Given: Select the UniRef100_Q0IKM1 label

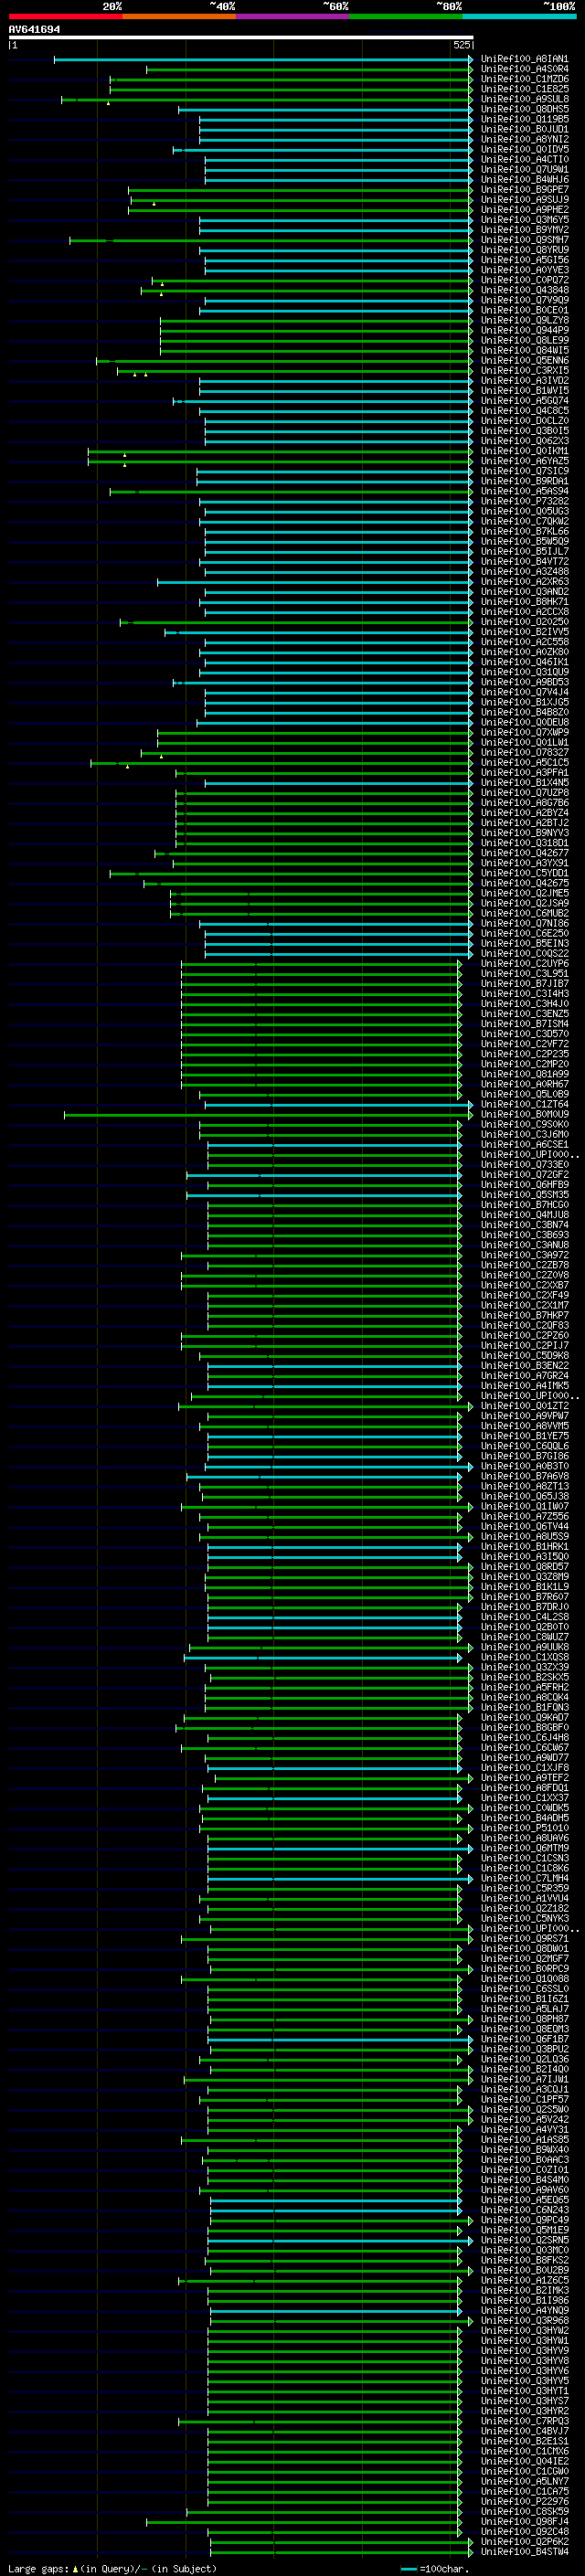Looking at the screenshot, I should click(524, 451).
